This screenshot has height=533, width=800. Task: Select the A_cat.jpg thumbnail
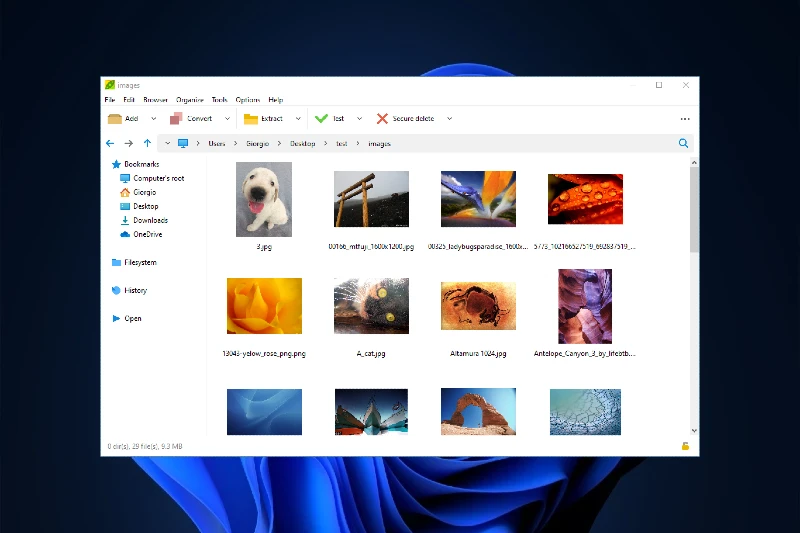(371, 306)
